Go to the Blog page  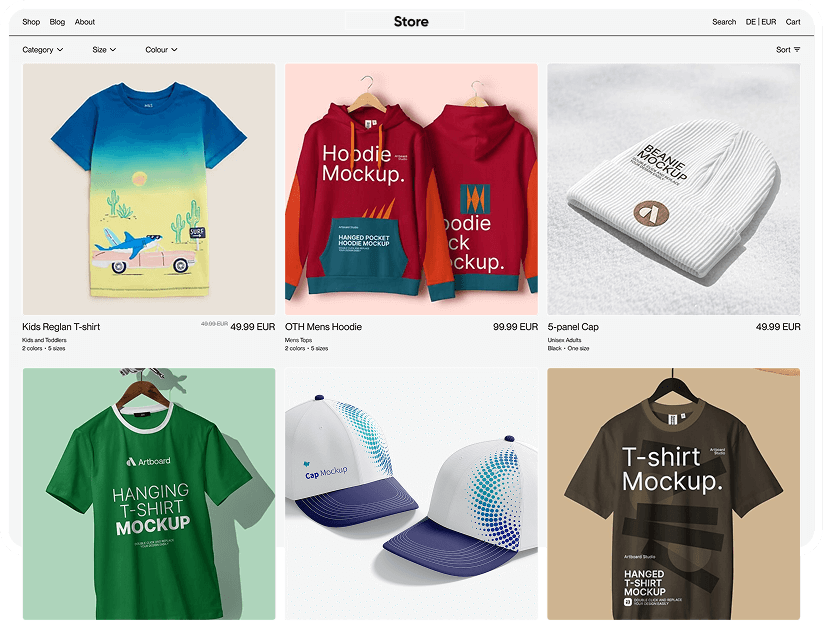[57, 22]
